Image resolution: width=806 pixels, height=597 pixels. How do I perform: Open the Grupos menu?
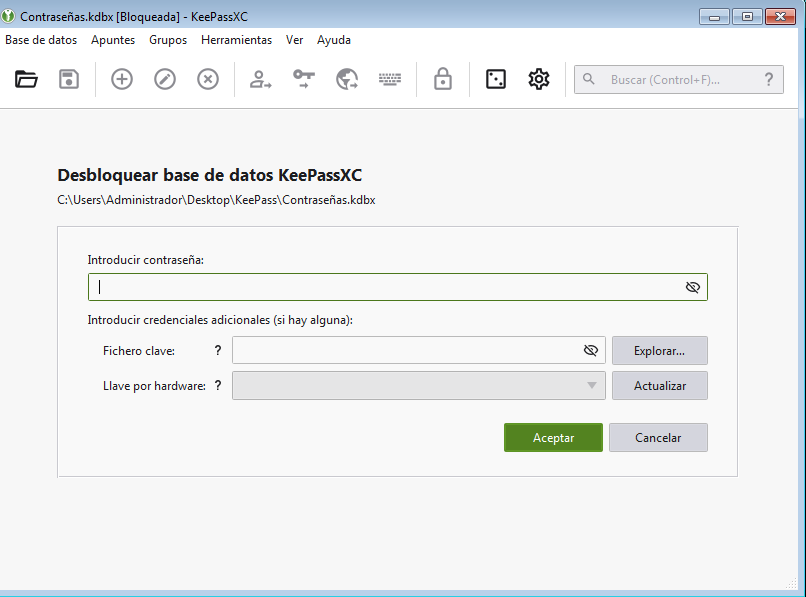click(x=168, y=40)
